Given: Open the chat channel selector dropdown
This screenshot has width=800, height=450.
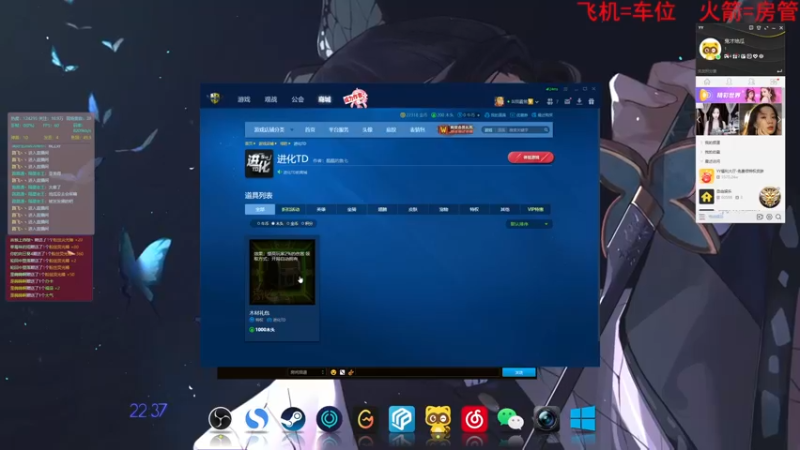Looking at the screenshot, I should (x=306, y=372).
